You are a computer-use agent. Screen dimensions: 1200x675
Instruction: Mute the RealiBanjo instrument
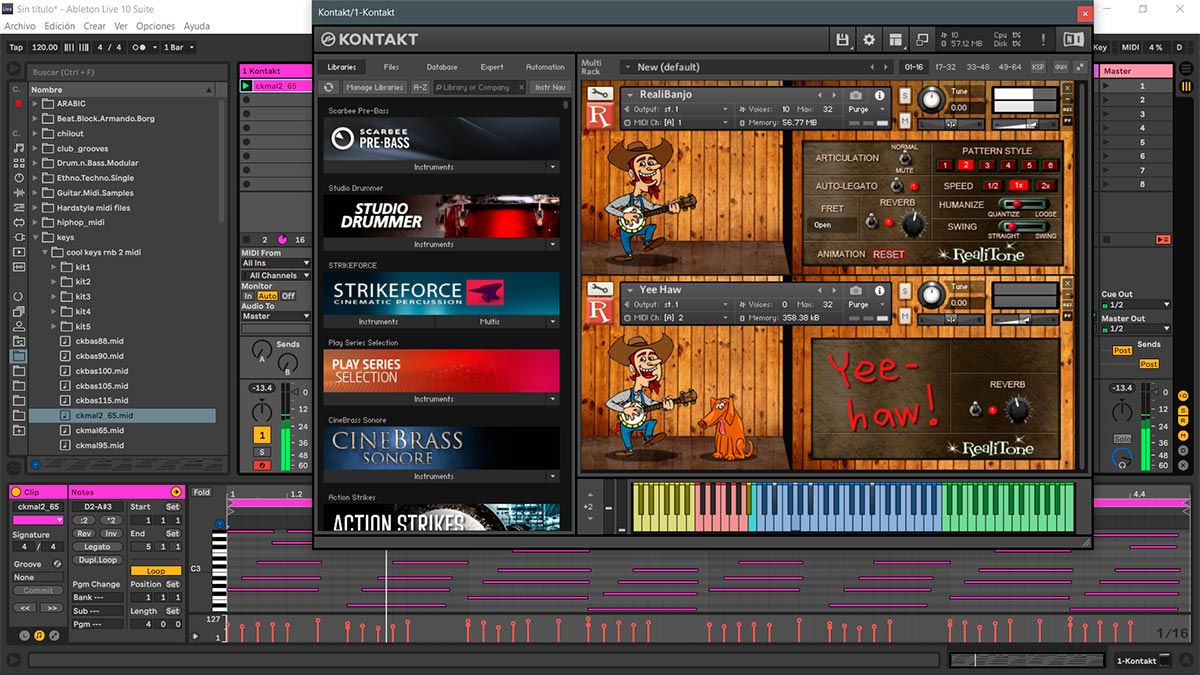tap(905, 120)
